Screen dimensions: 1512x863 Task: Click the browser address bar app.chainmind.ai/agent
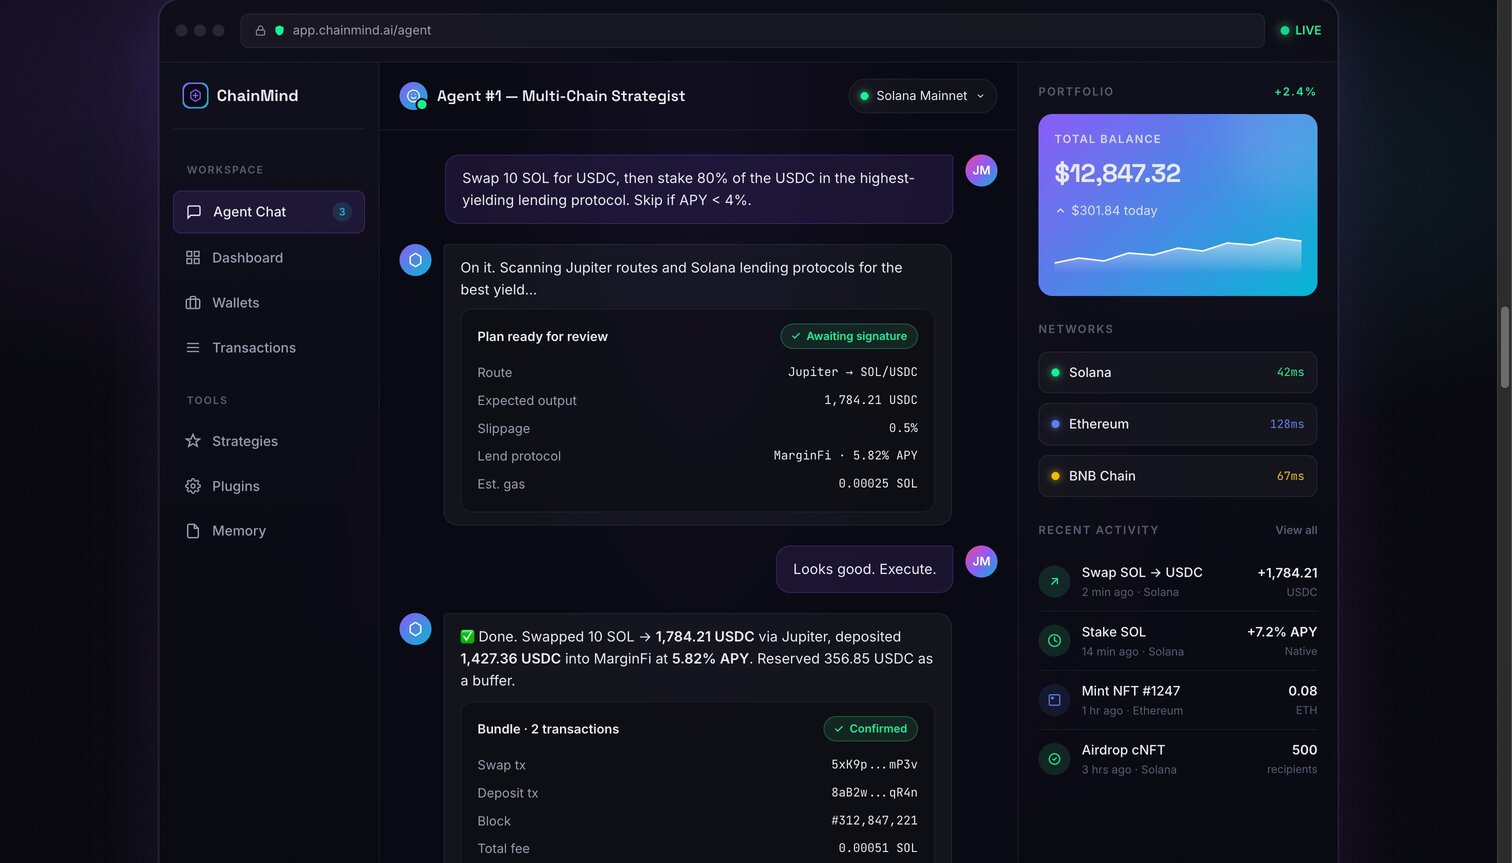tap(752, 30)
